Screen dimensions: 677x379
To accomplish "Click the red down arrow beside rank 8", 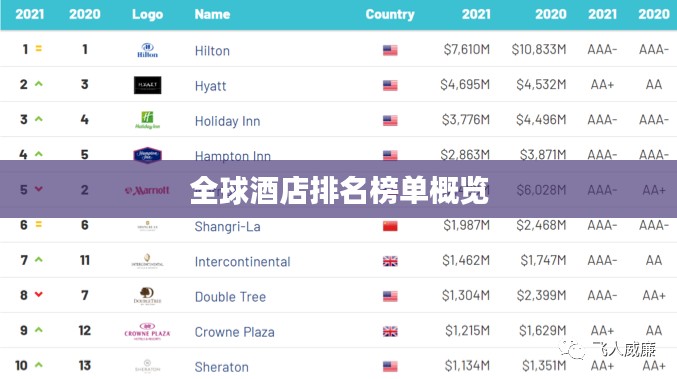I will [38, 294].
